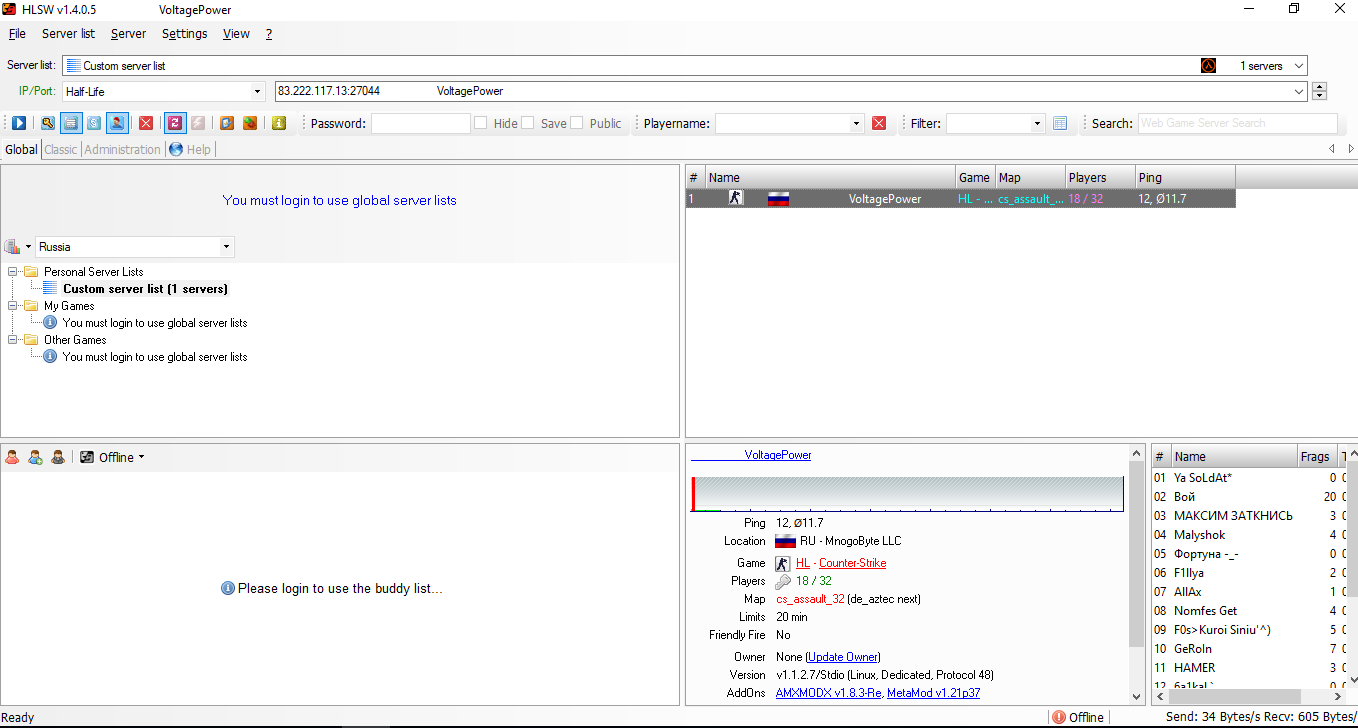Viewport: 1358px width, 728px height.
Task: Click the Offline icon in status bar
Action: (1059, 717)
